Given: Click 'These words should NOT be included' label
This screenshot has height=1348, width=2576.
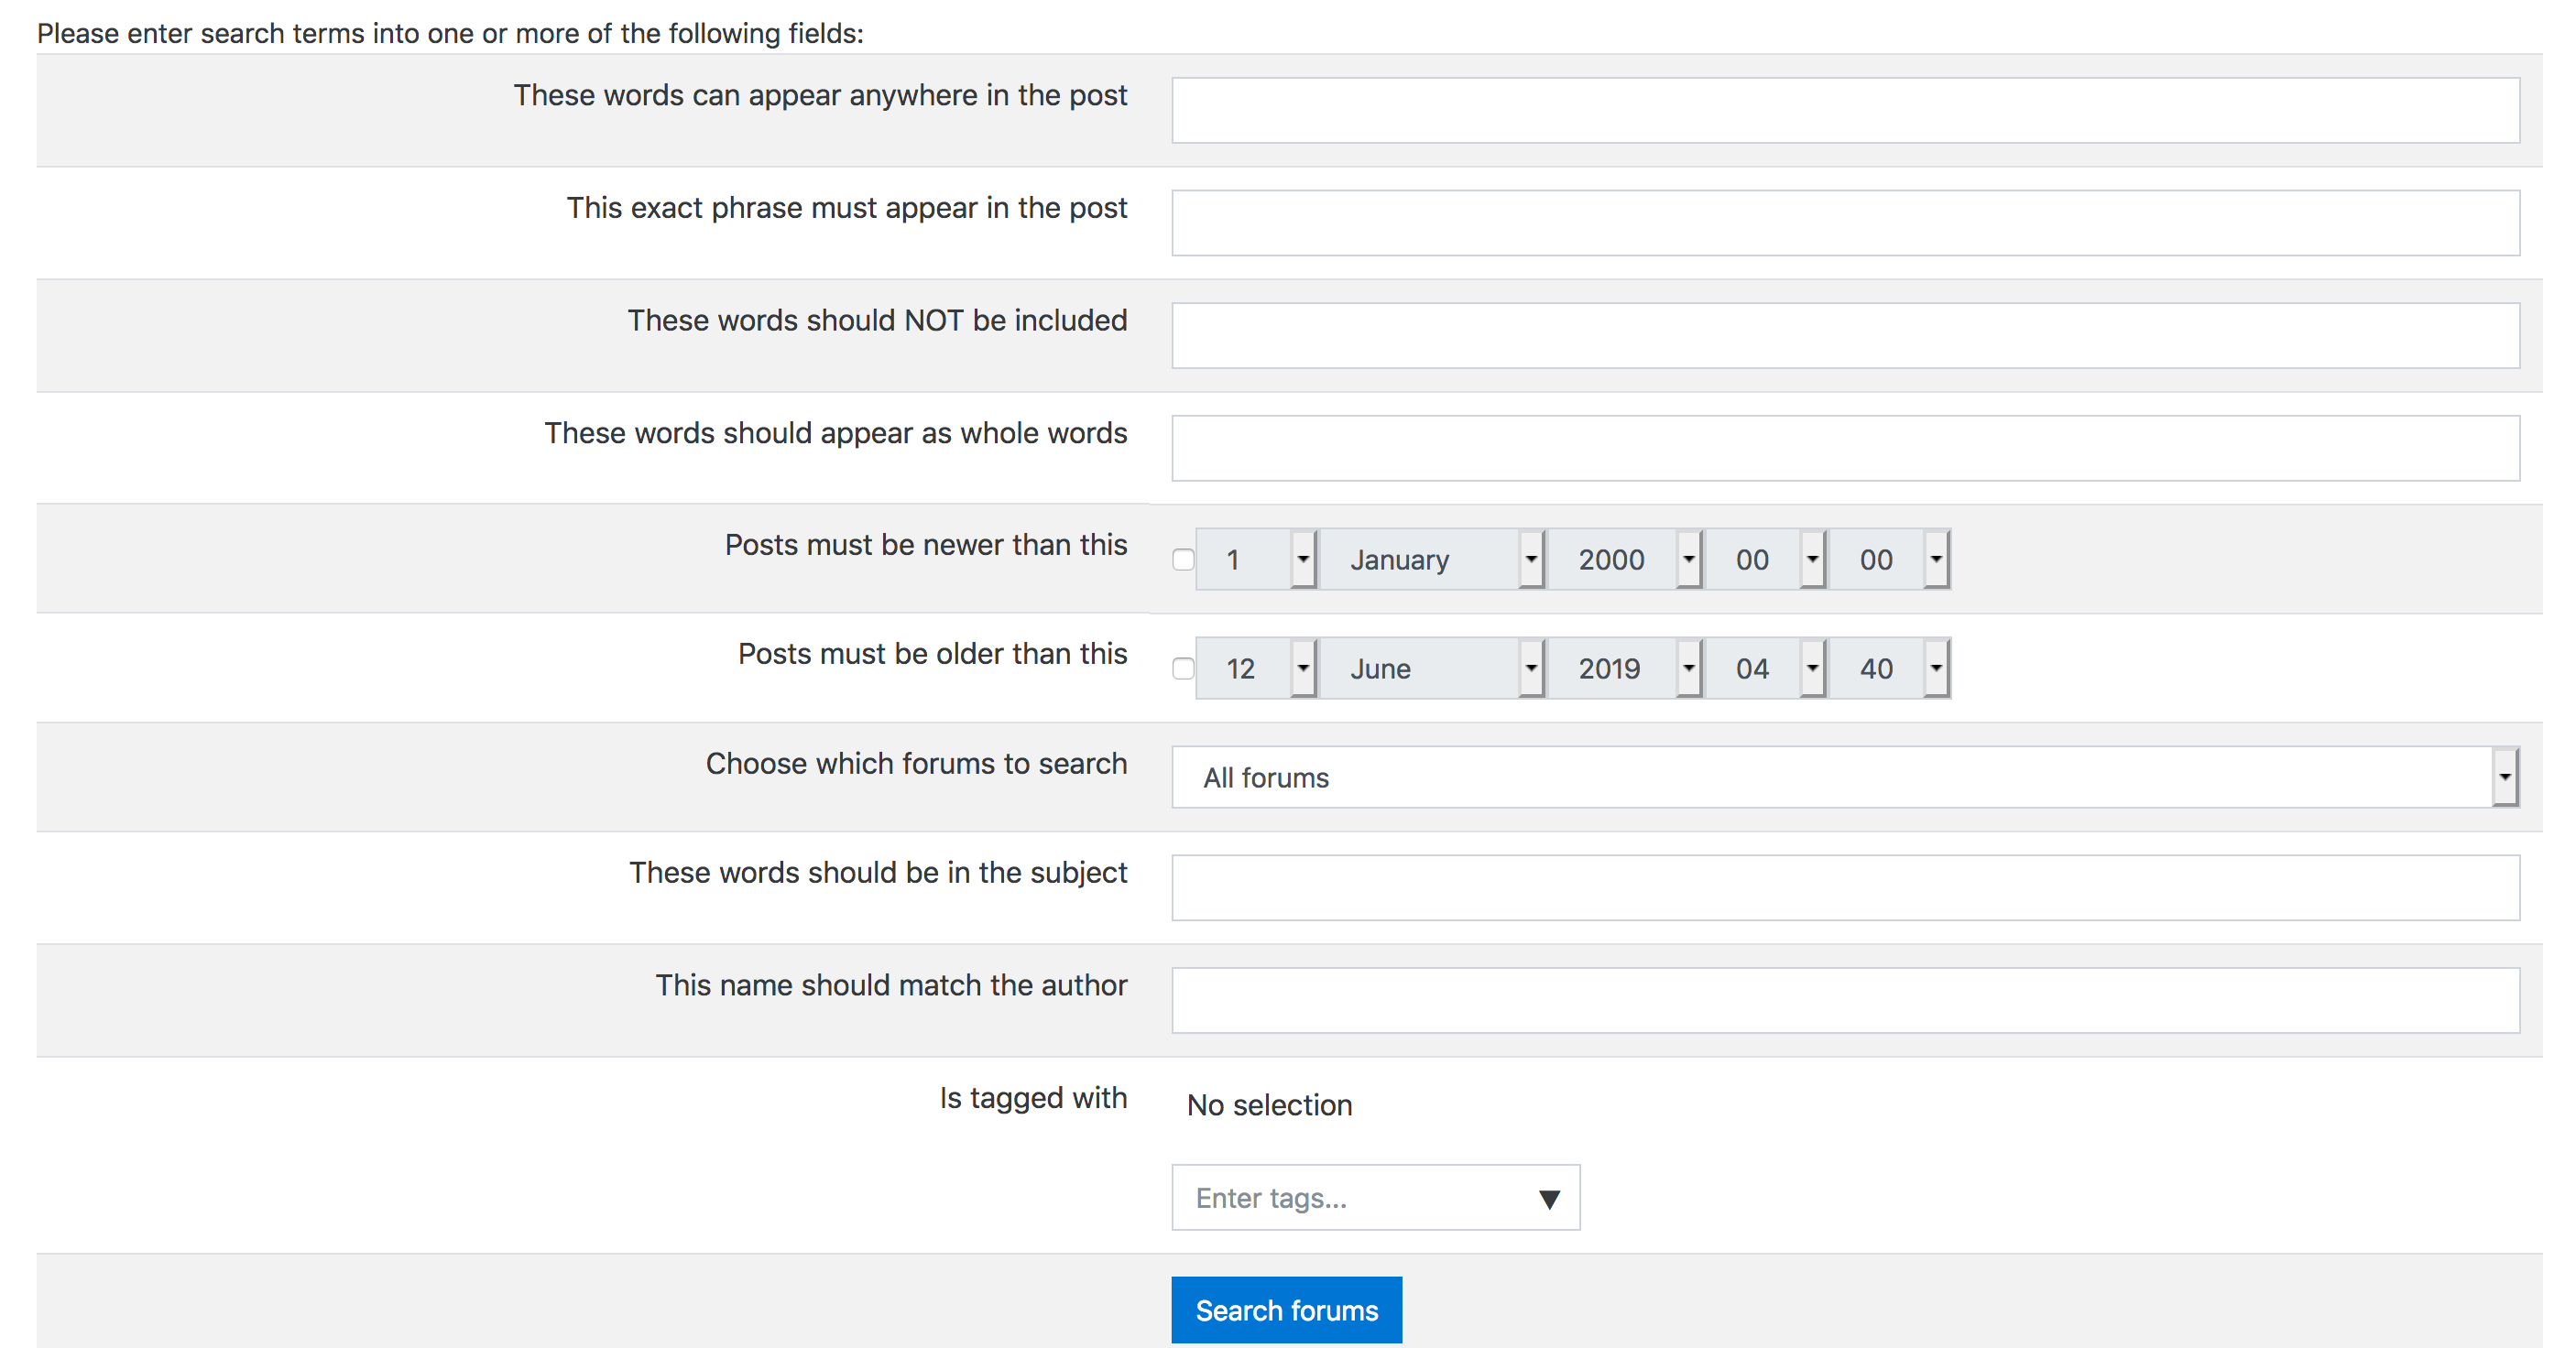Looking at the screenshot, I should pyautogui.click(x=877, y=320).
